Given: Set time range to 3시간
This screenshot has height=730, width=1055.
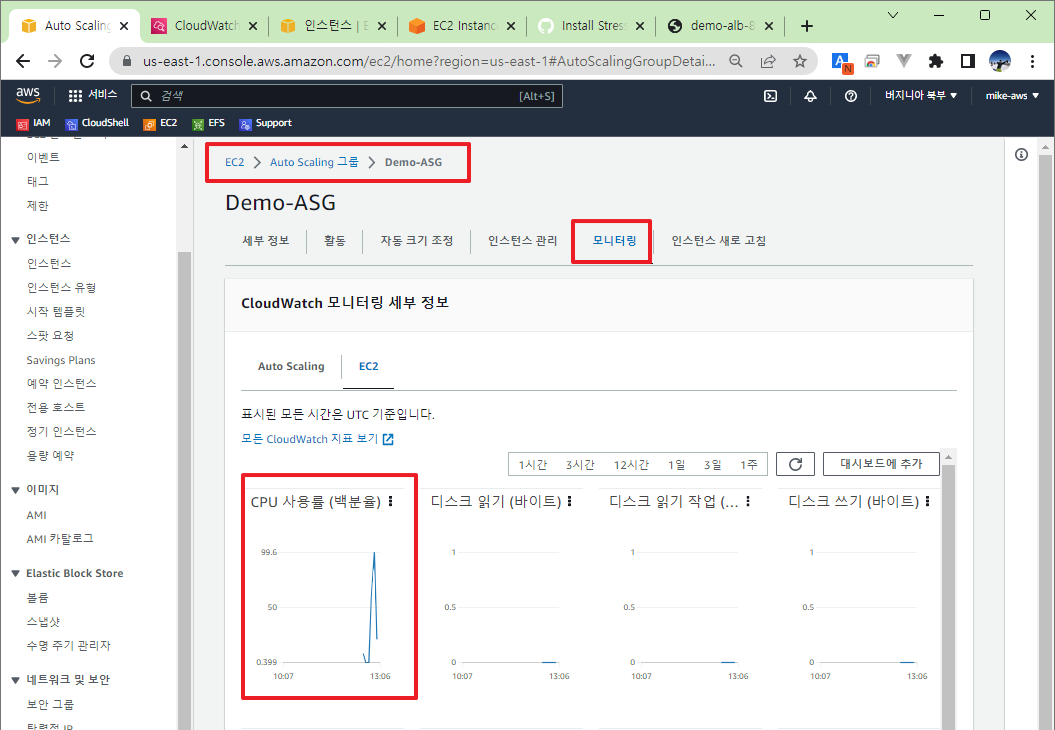Looking at the screenshot, I should pyautogui.click(x=580, y=465).
